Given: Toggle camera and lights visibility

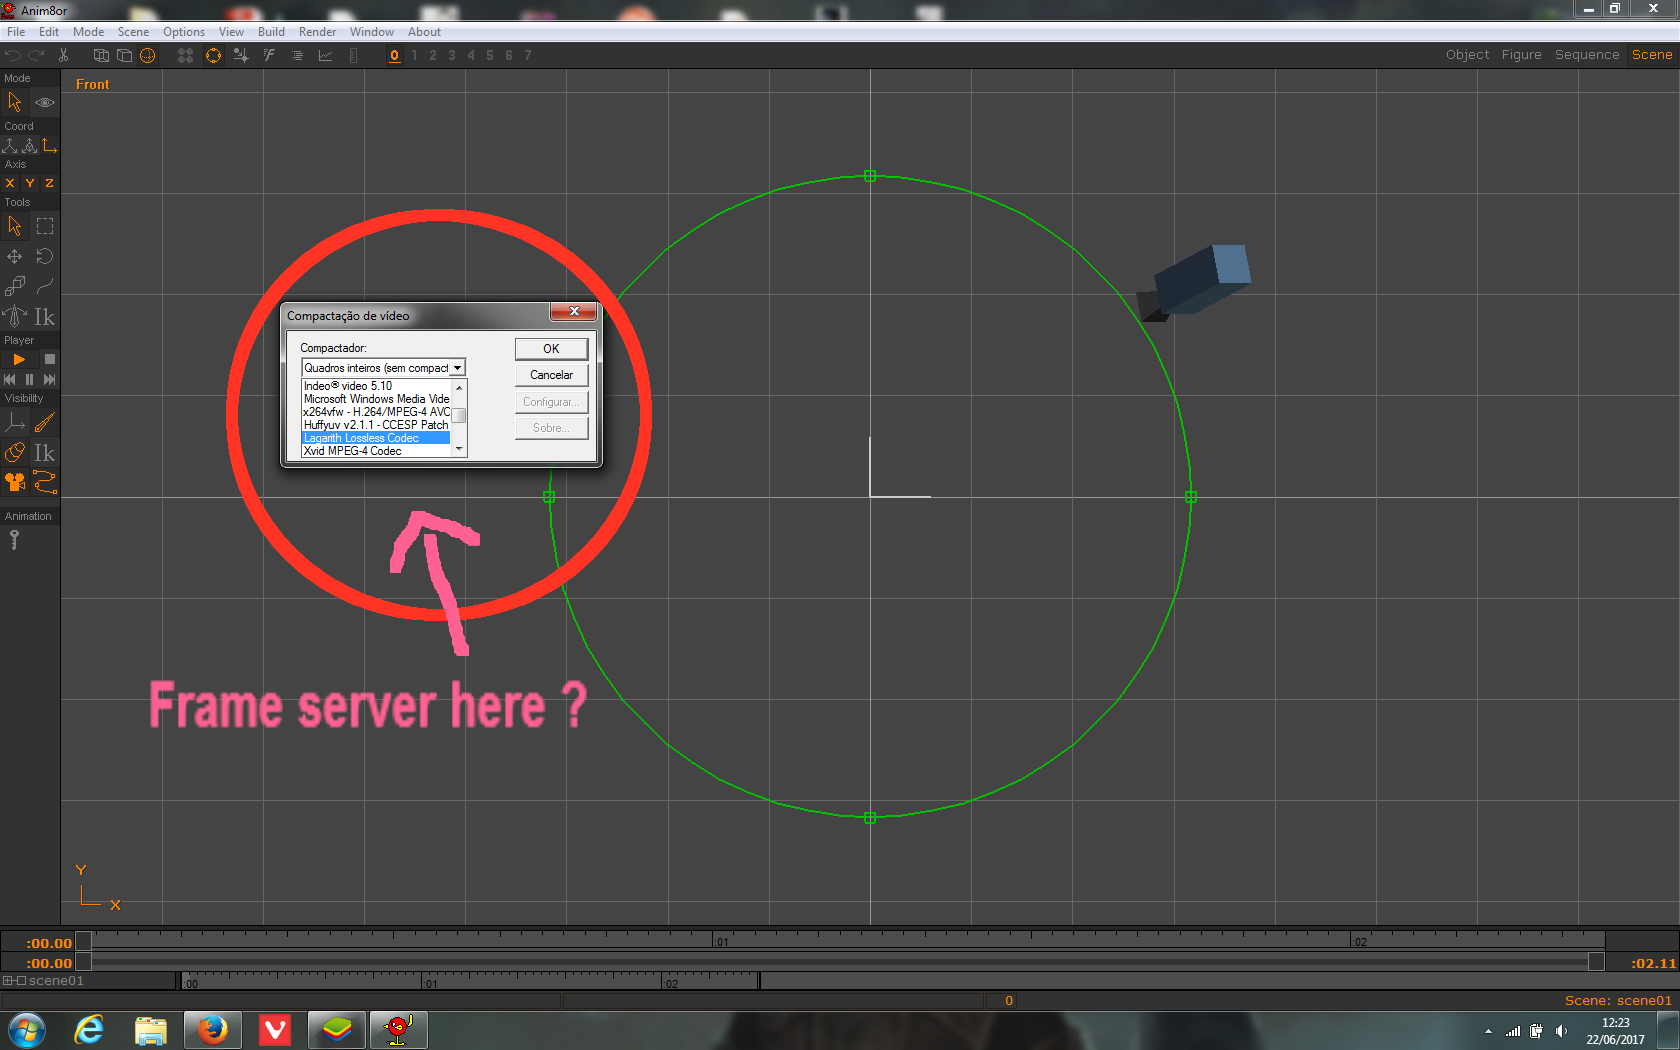Looking at the screenshot, I should (x=15, y=483).
